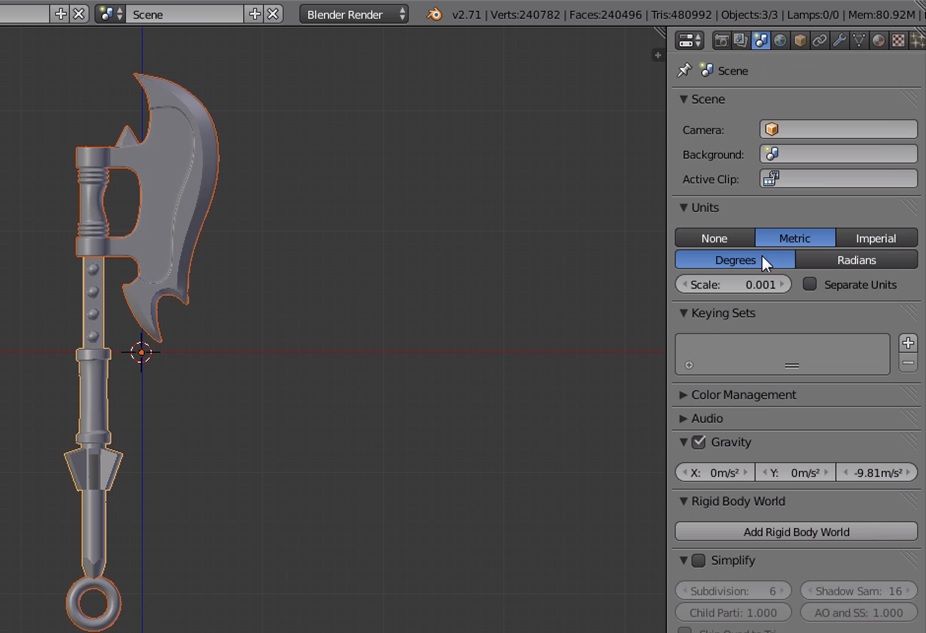The width and height of the screenshot is (926, 633).
Task: Click the 3D cursor in the viewport
Action: [141, 352]
